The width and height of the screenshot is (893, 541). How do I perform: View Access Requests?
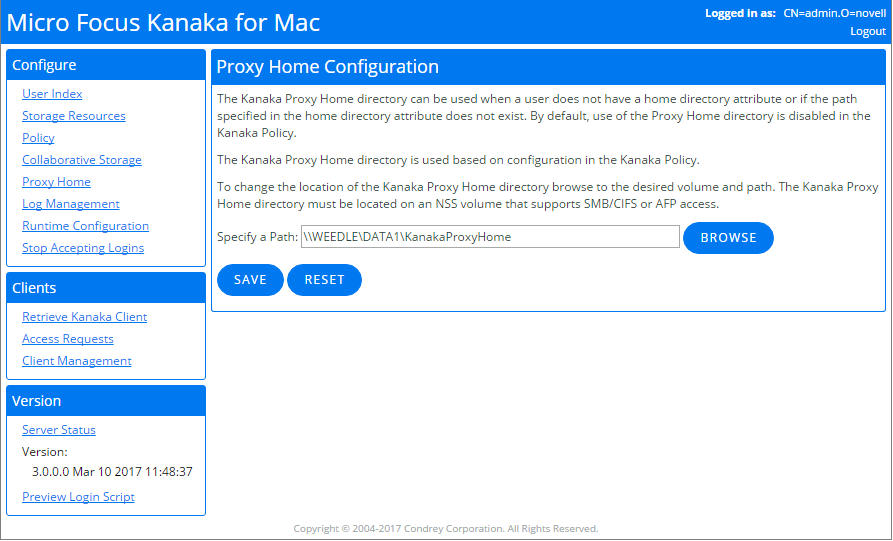(68, 339)
